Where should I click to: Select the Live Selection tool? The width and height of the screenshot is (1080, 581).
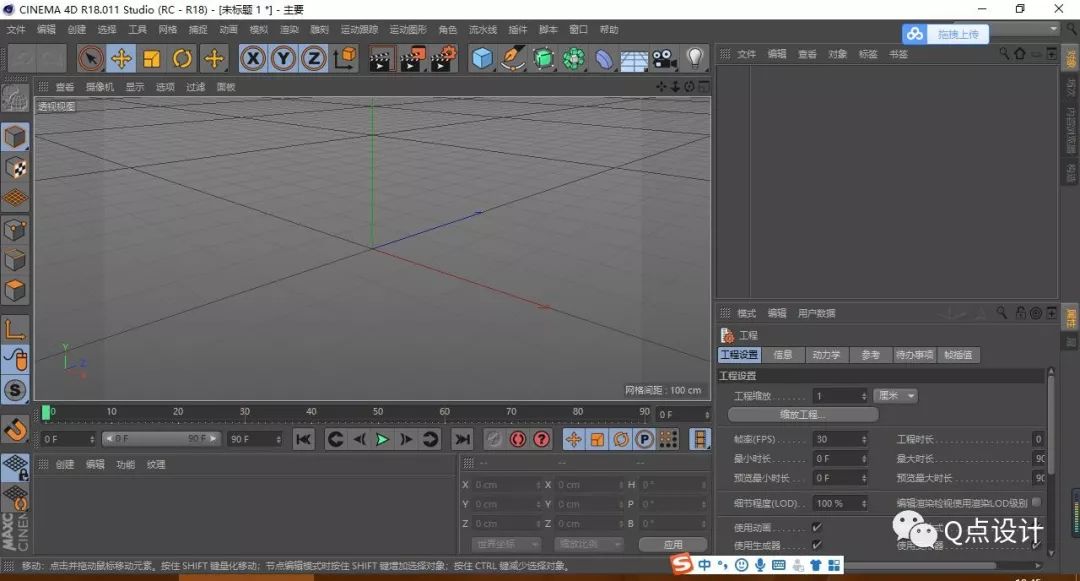pos(89,59)
